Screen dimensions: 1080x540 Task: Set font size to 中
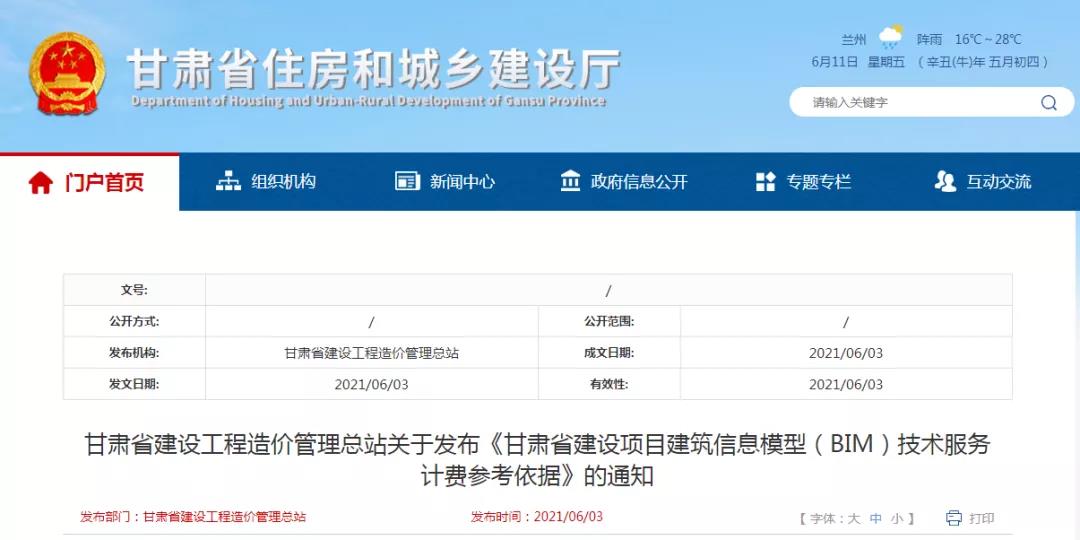click(875, 519)
